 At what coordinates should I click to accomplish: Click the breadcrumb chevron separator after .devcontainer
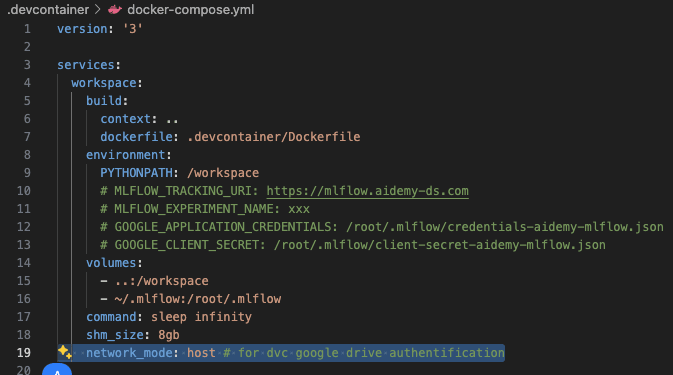click(98, 9)
